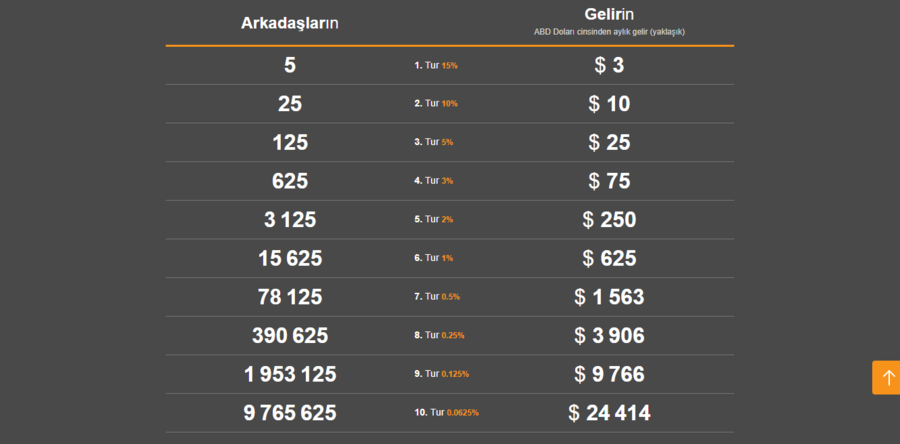Screen dimensions: 900x444
Task: Click the 5. Tur 2% label
Action: point(433,219)
